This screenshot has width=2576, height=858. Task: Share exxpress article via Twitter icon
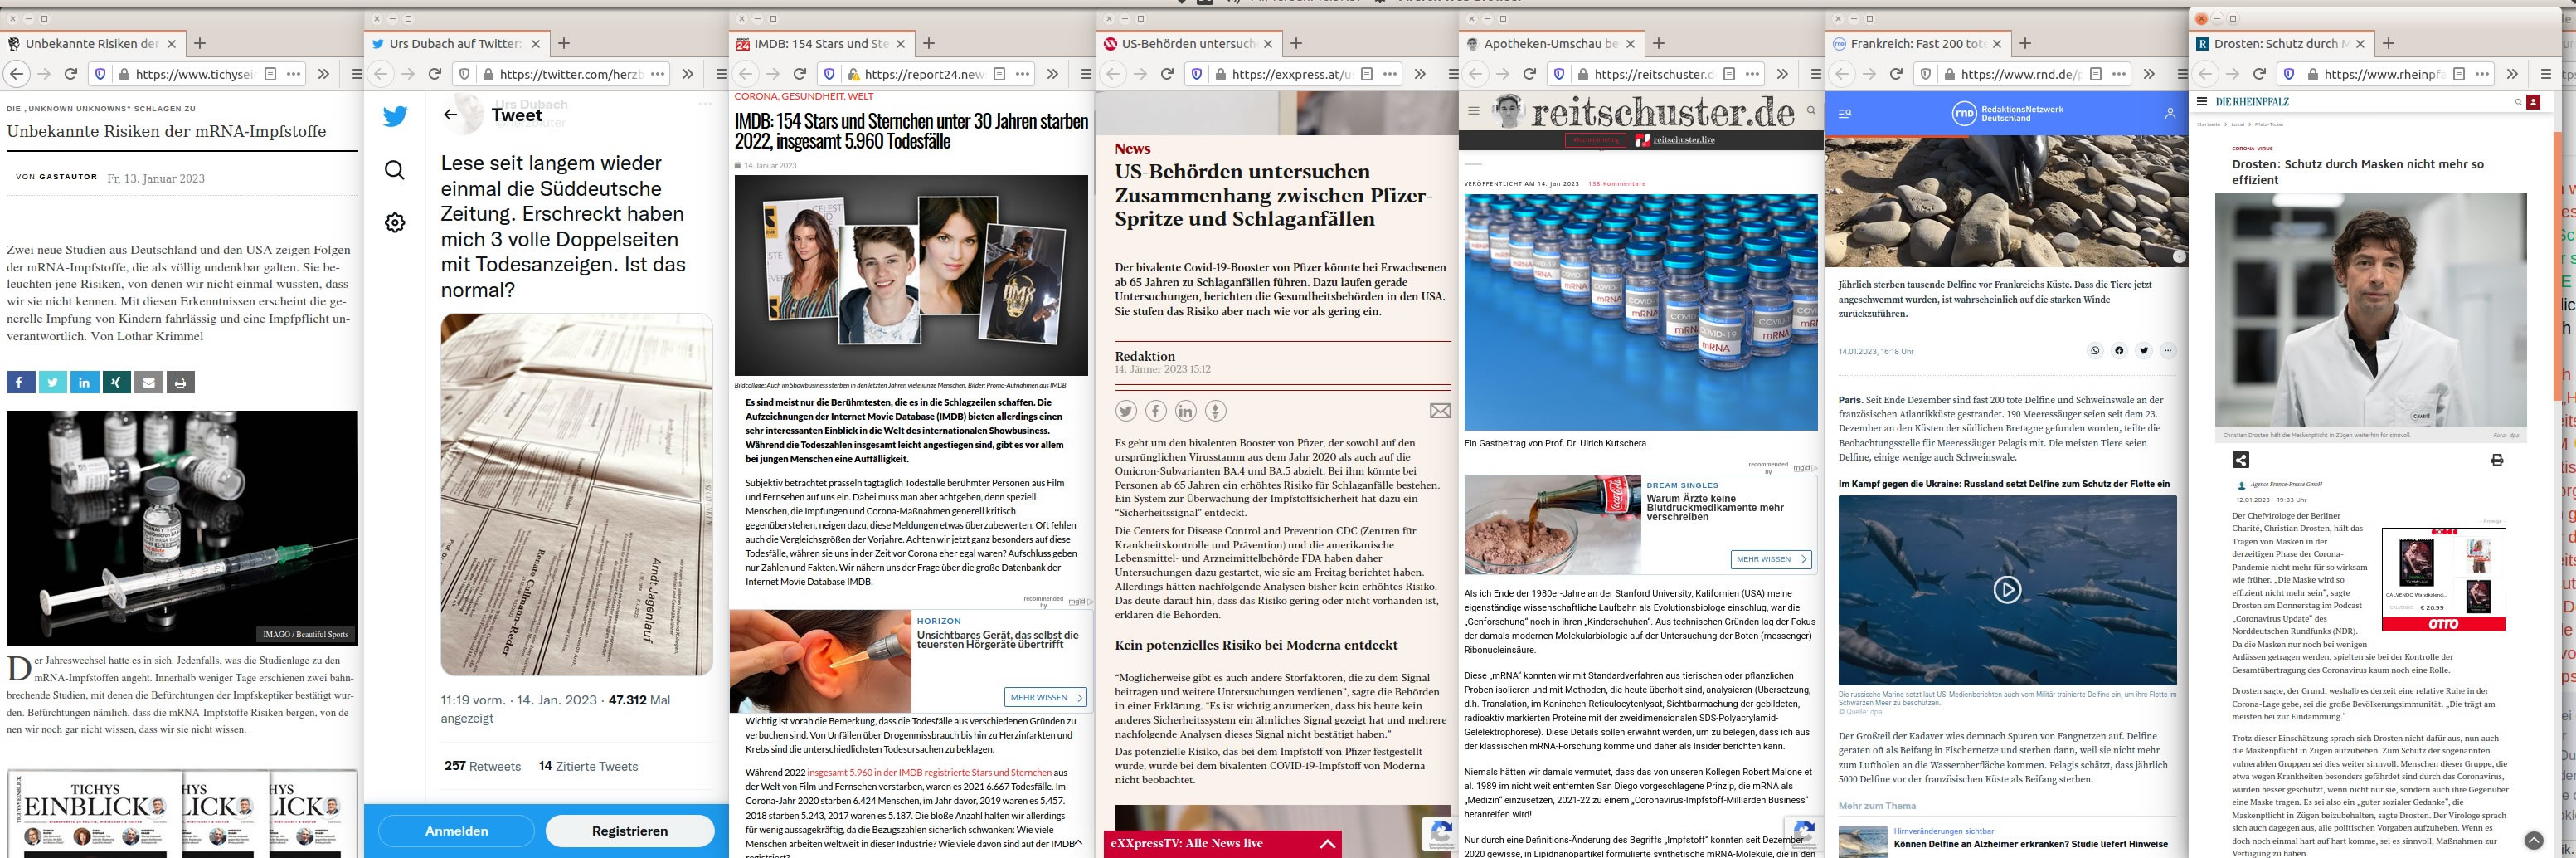click(x=1126, y=411)
